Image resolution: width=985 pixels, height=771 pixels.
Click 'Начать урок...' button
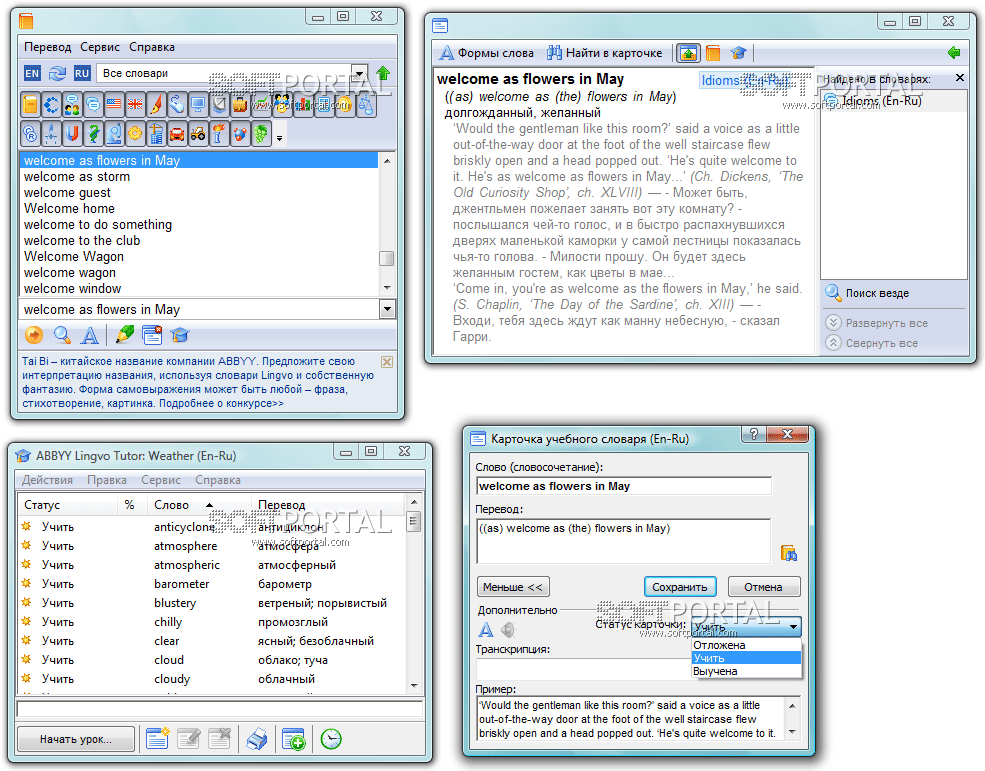76,739
